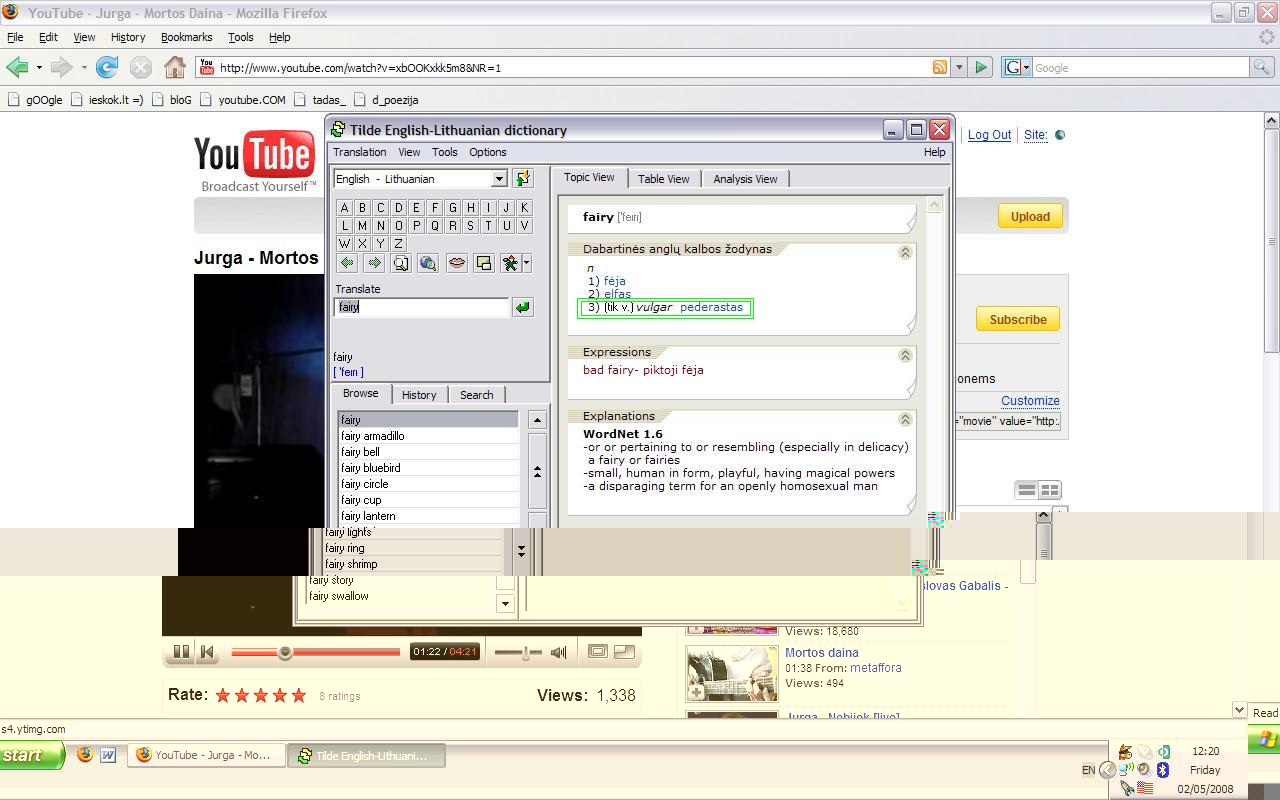Click the Subscribe button
Screen dimensions: 1280x800
point(1017,319)
